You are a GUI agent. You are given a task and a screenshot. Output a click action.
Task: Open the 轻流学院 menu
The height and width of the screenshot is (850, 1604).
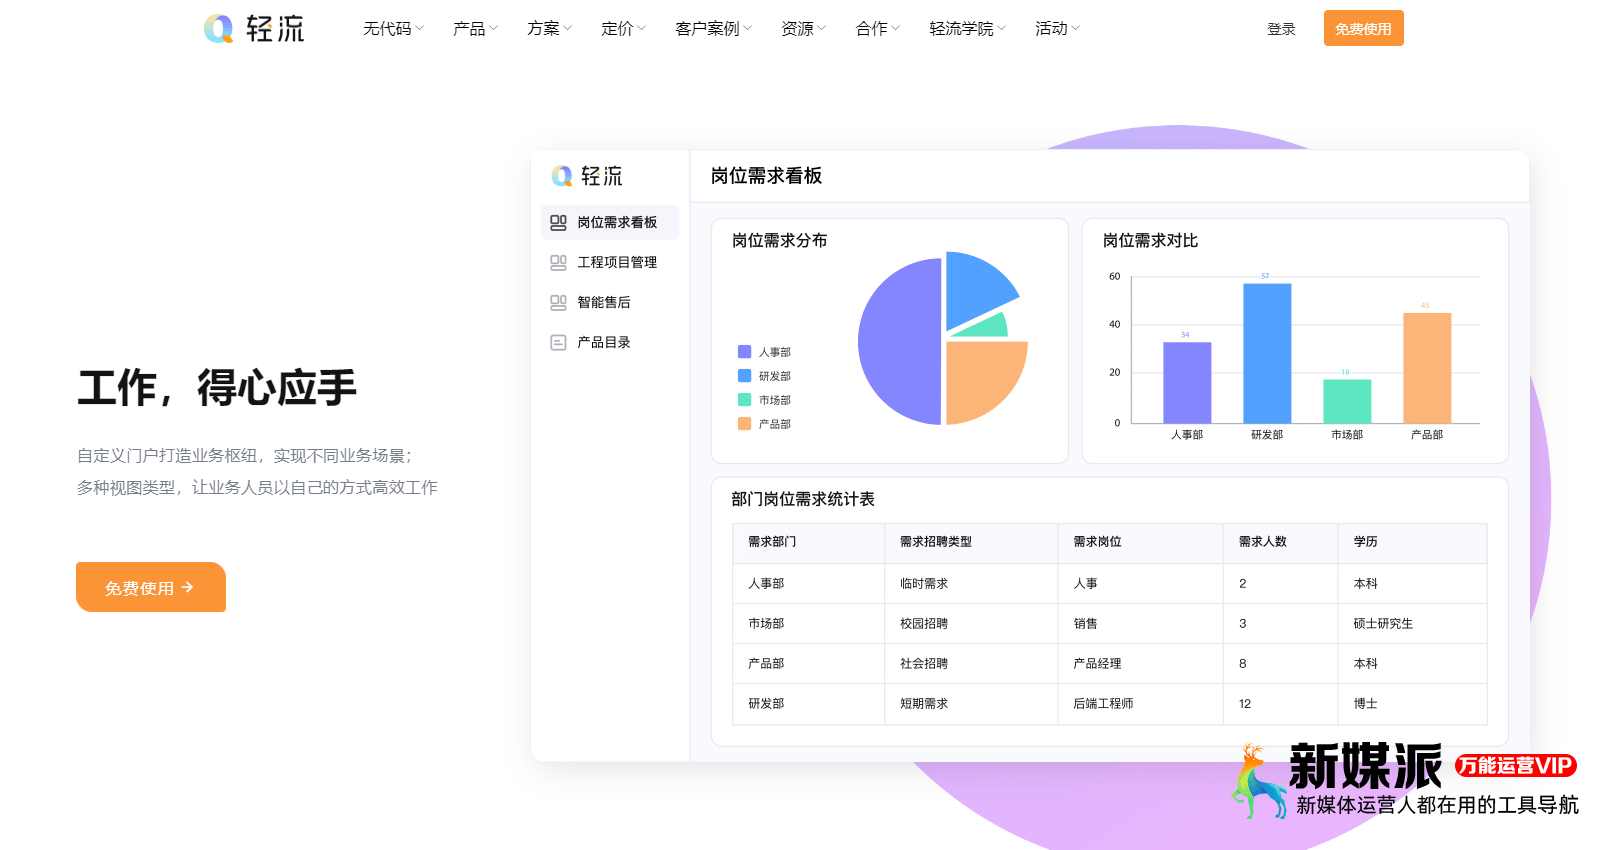[x=967, y=29]
